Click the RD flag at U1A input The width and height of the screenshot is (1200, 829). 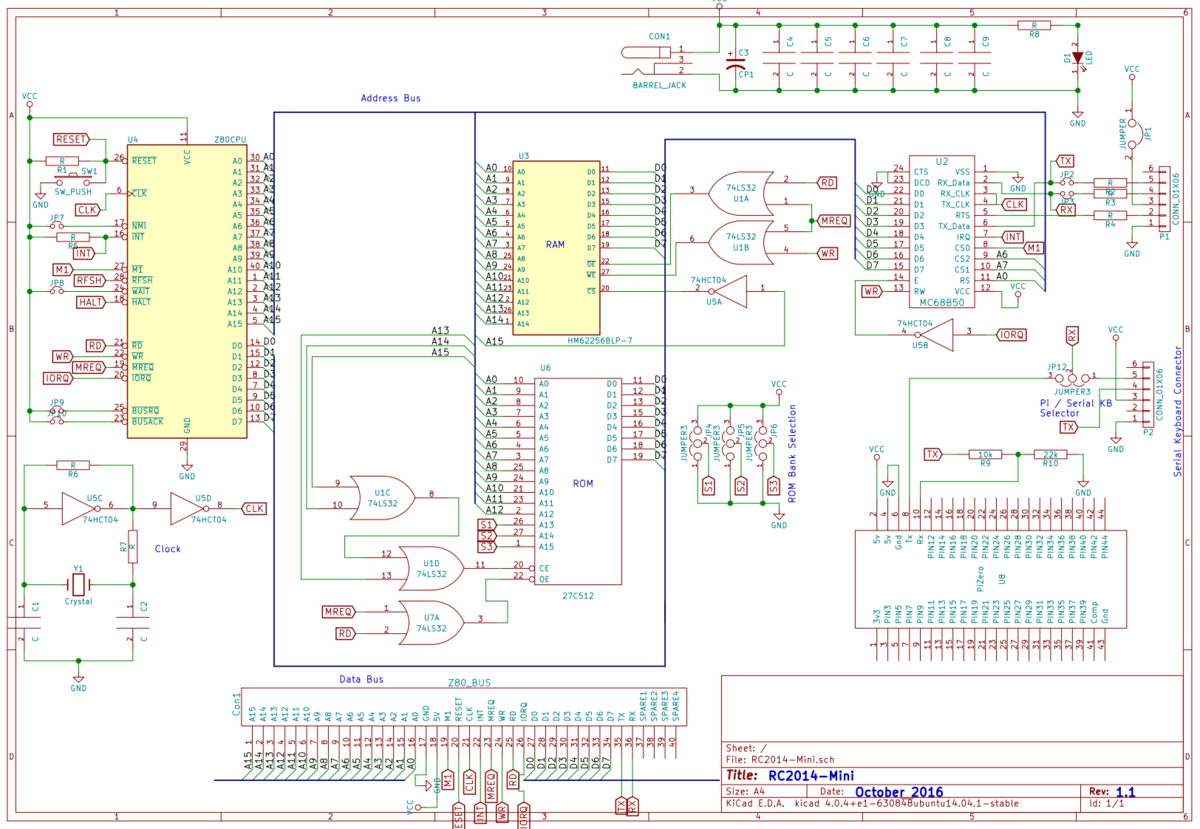[x=826, y=183]
